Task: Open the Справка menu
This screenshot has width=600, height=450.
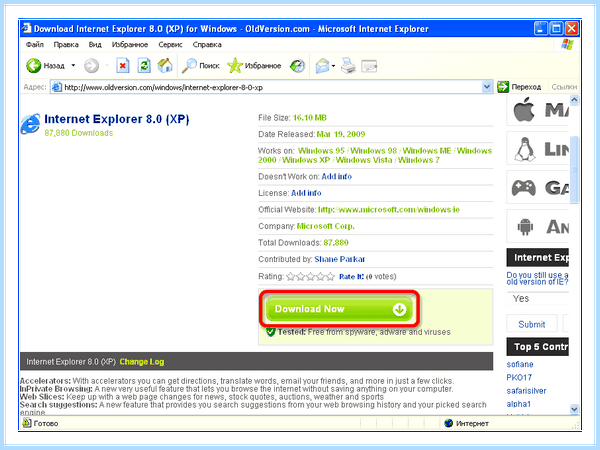Action: (x=207, y=44)
